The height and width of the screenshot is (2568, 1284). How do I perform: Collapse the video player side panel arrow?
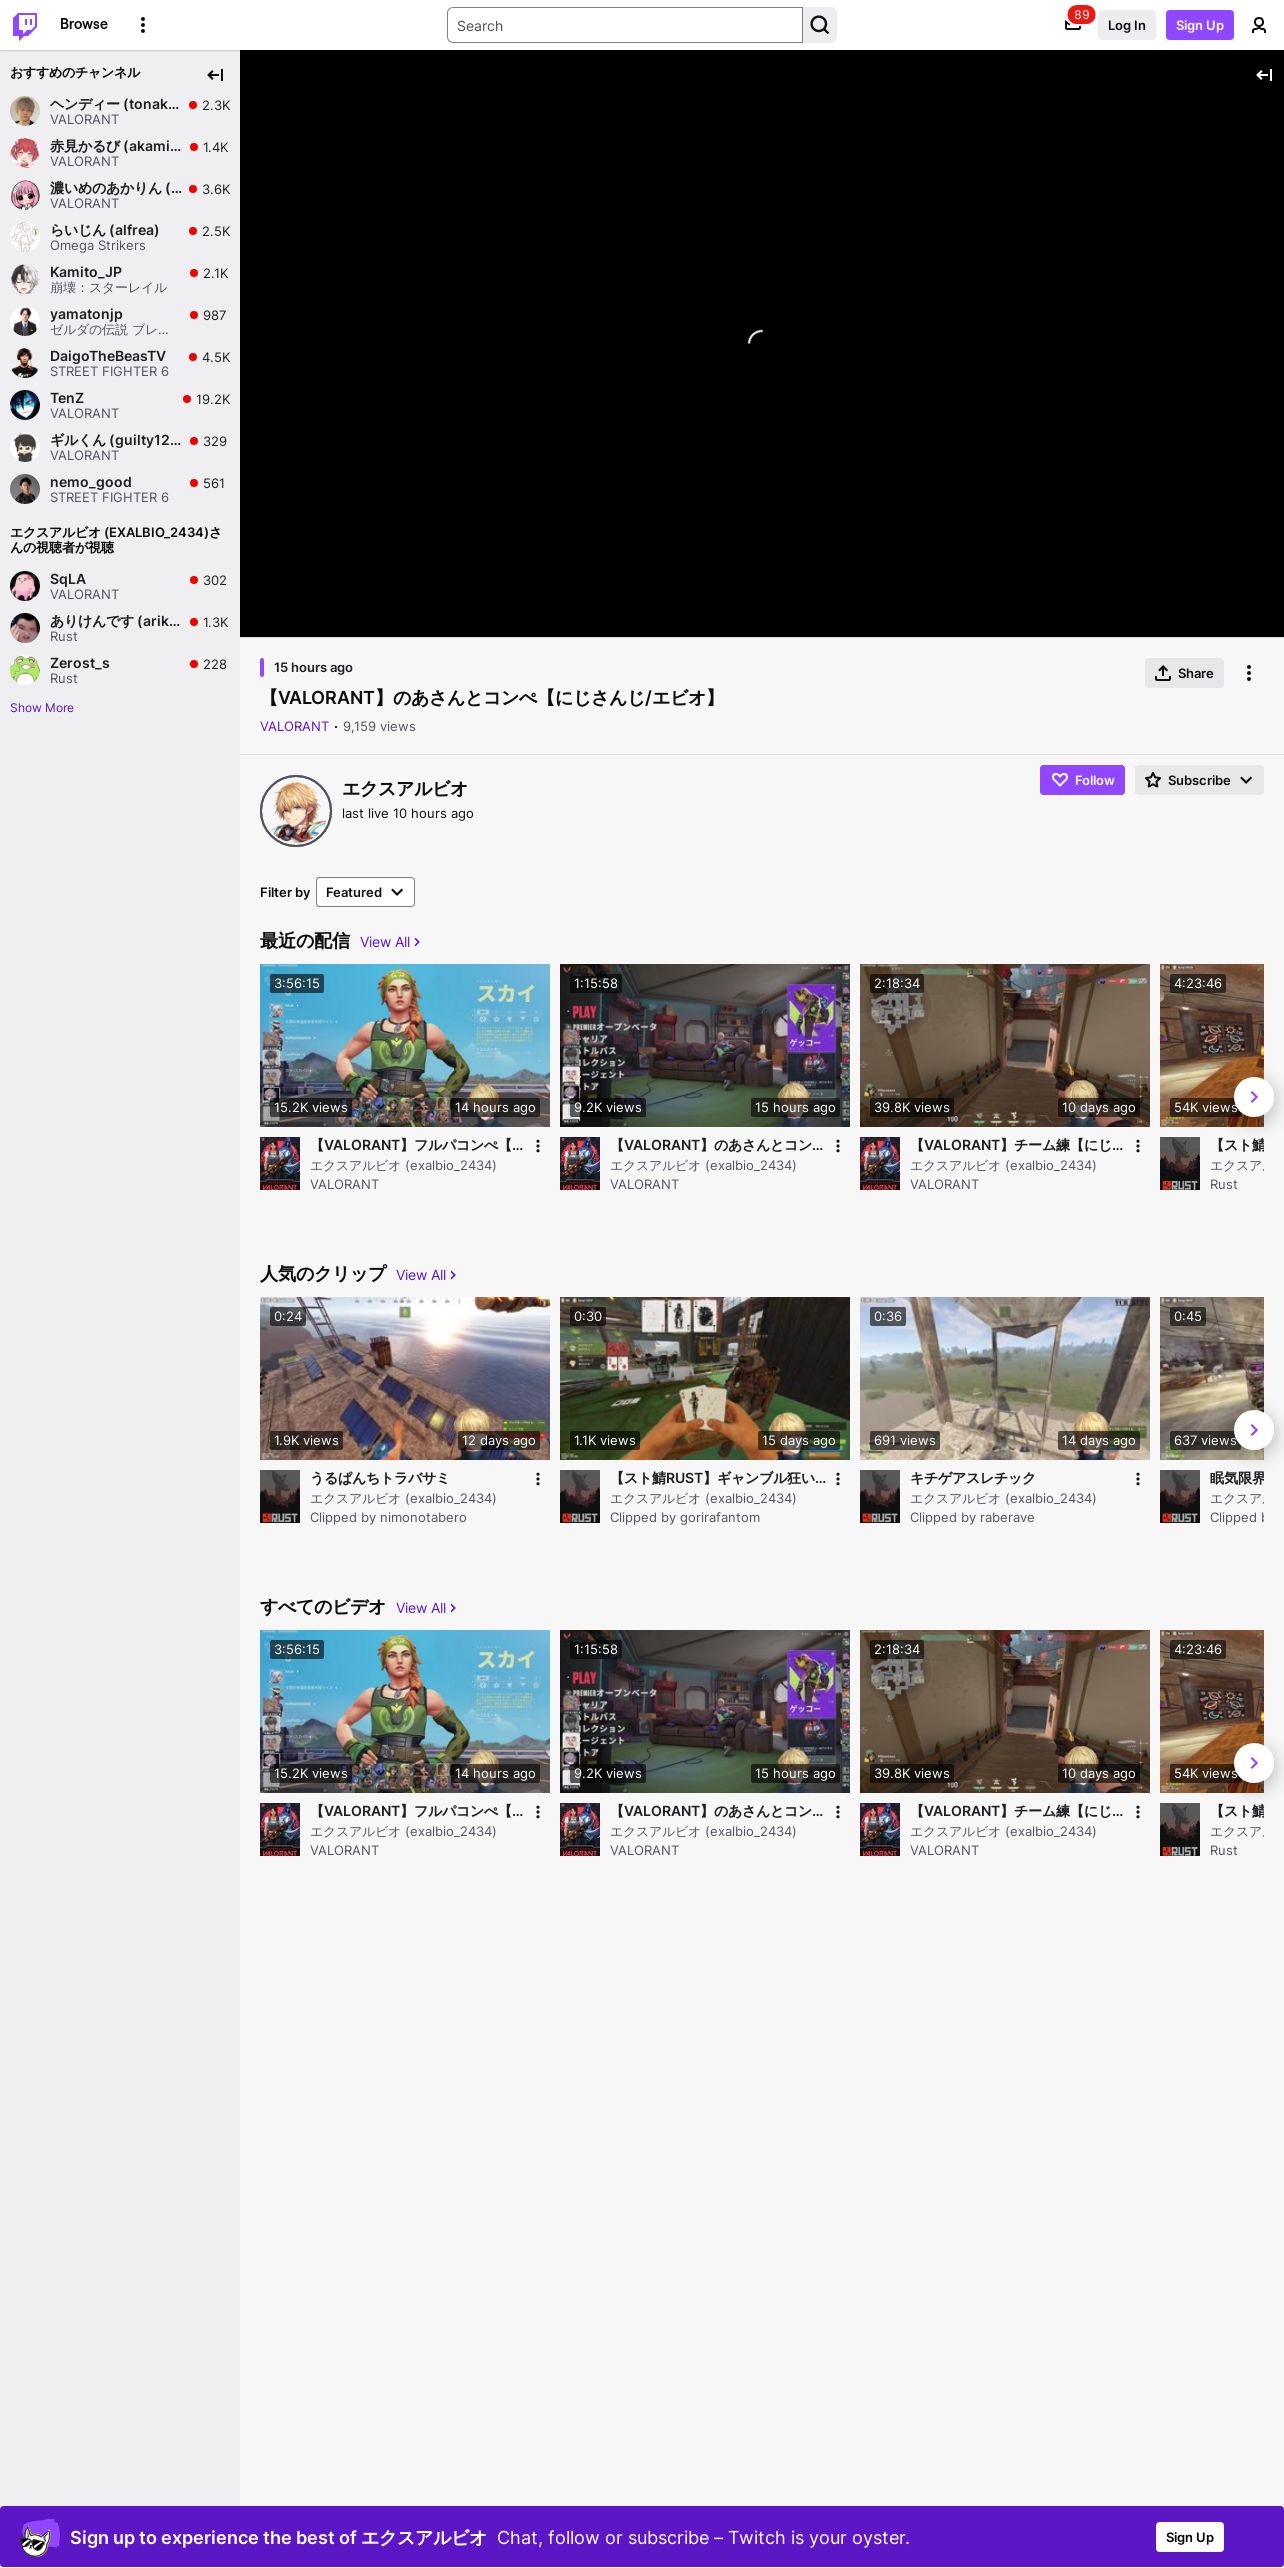tap(1264, 75)
